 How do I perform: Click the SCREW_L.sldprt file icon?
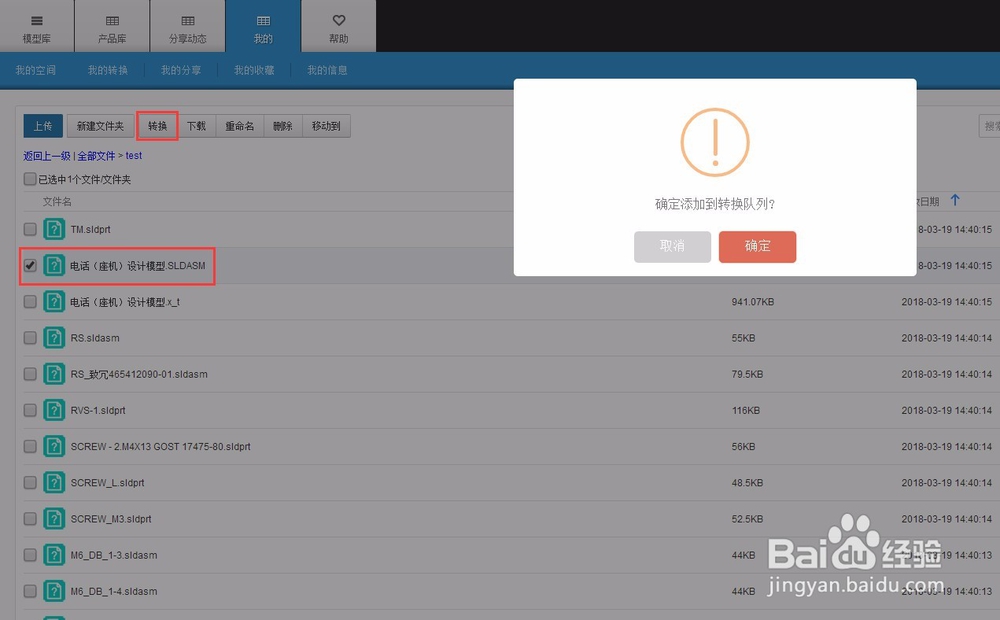pos(54,483)
